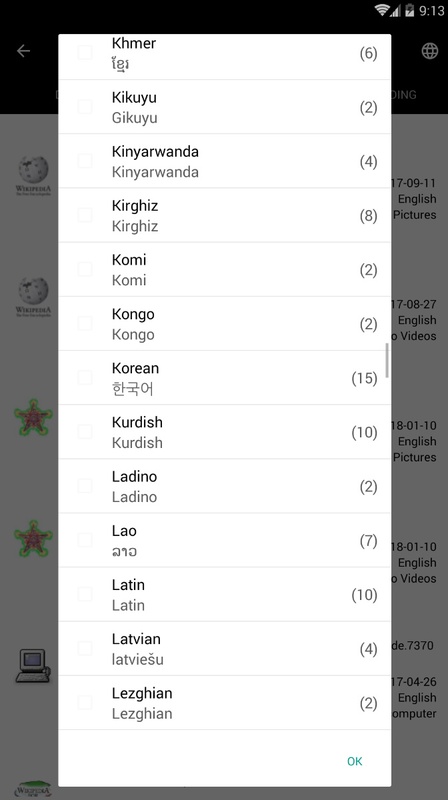Tap the Kikuyu count label (2)
The image size is (448, 800).
point(368,108)
